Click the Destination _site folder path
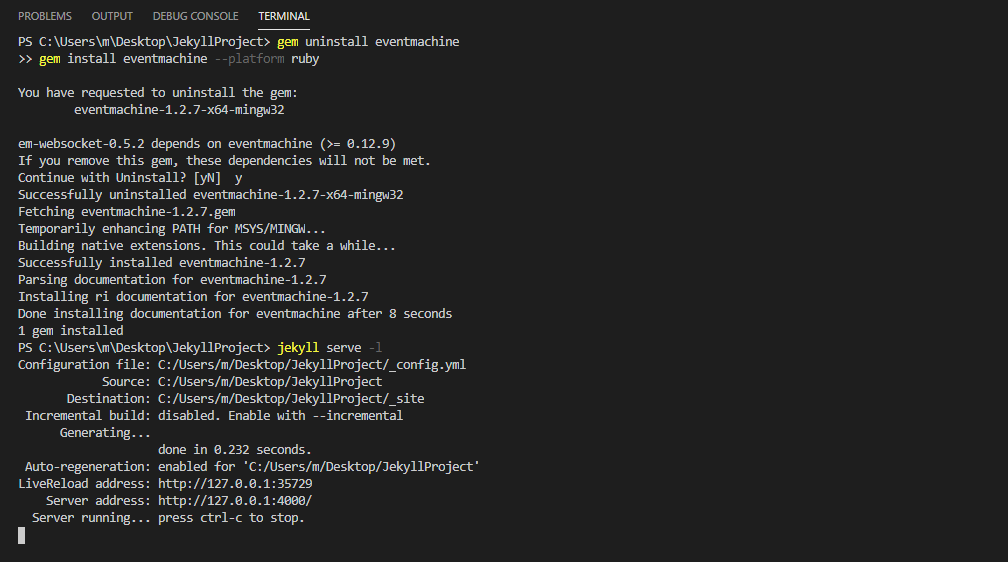Screen dimensions: 1008x562 [x=291, y=398]
